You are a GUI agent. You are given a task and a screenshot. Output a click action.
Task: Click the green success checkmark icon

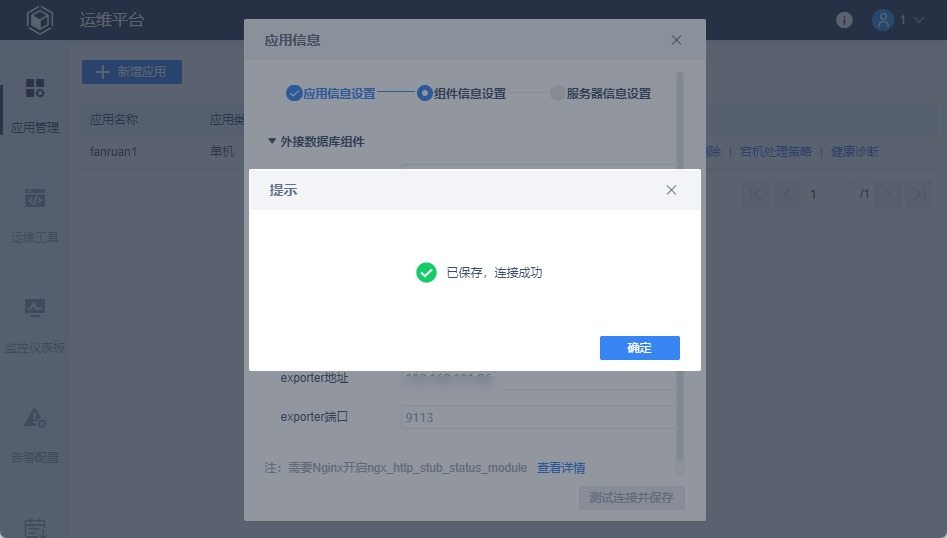point(426,273)
